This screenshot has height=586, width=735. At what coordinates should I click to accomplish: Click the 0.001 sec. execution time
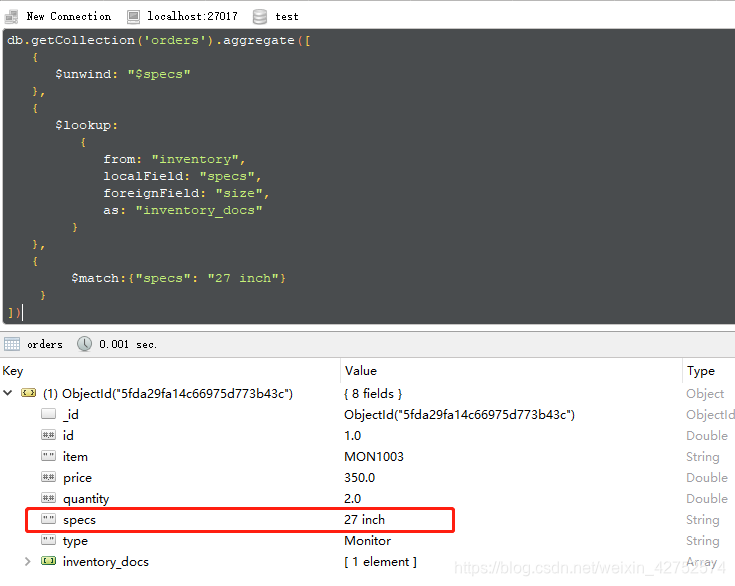pyautogui.click(x=128, y=345)
